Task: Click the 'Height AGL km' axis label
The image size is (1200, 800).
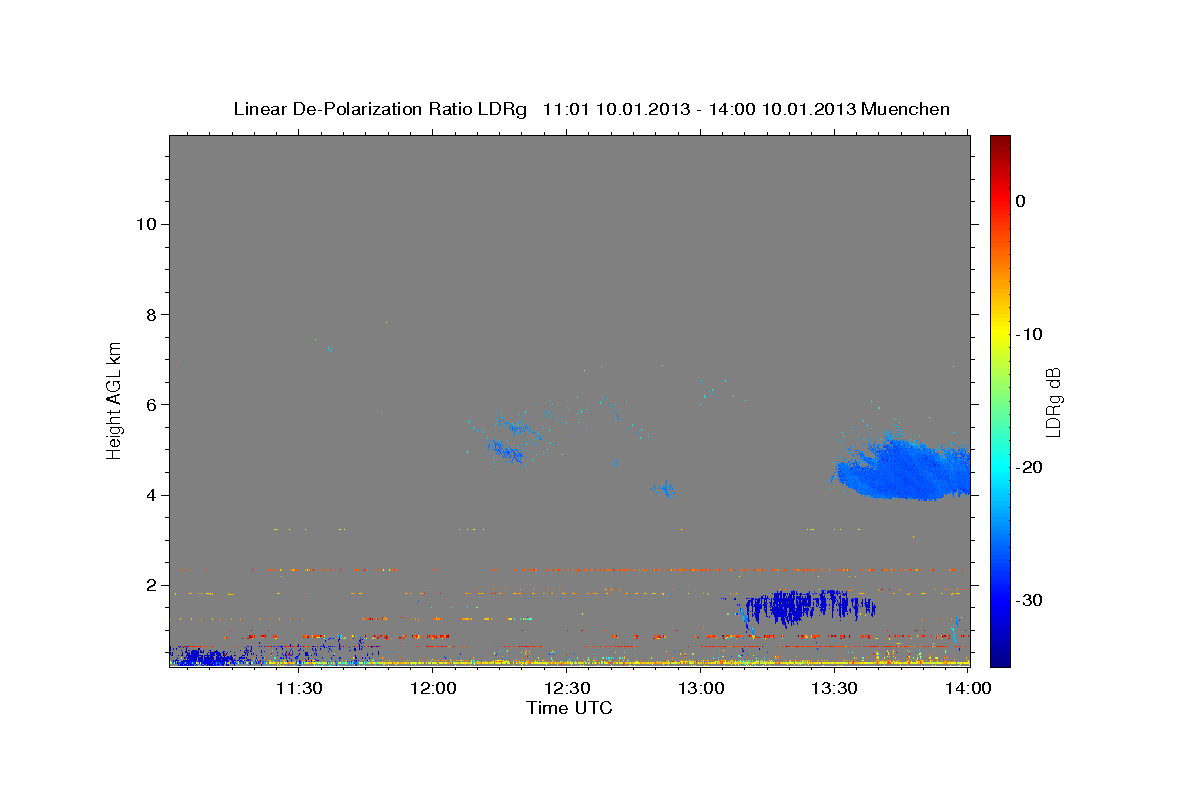Action: click(115, 399)
